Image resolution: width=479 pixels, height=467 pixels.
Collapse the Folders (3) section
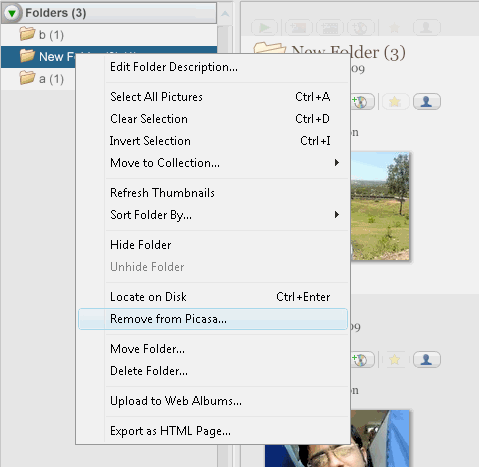(x=12, y=13)
